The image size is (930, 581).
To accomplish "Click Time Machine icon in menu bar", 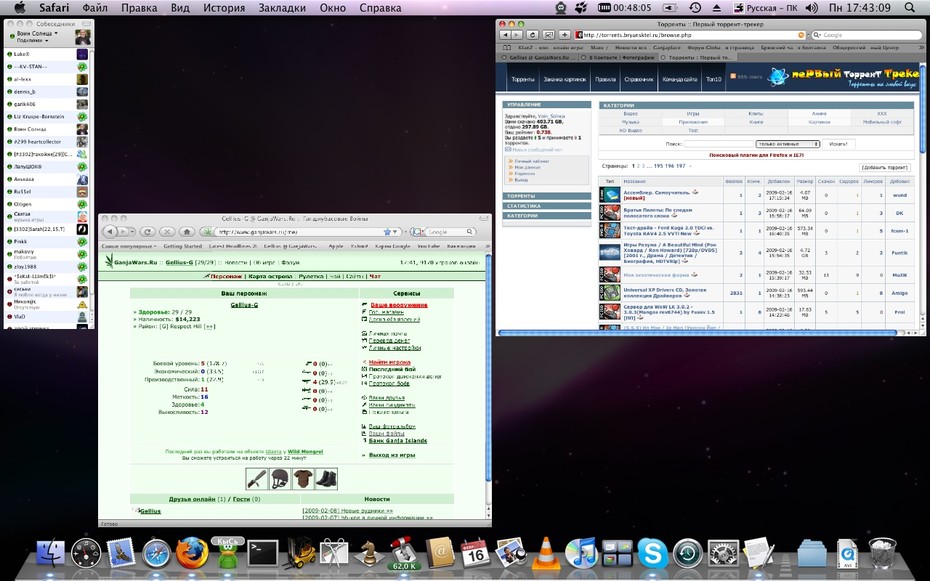I will click(695, 8).
